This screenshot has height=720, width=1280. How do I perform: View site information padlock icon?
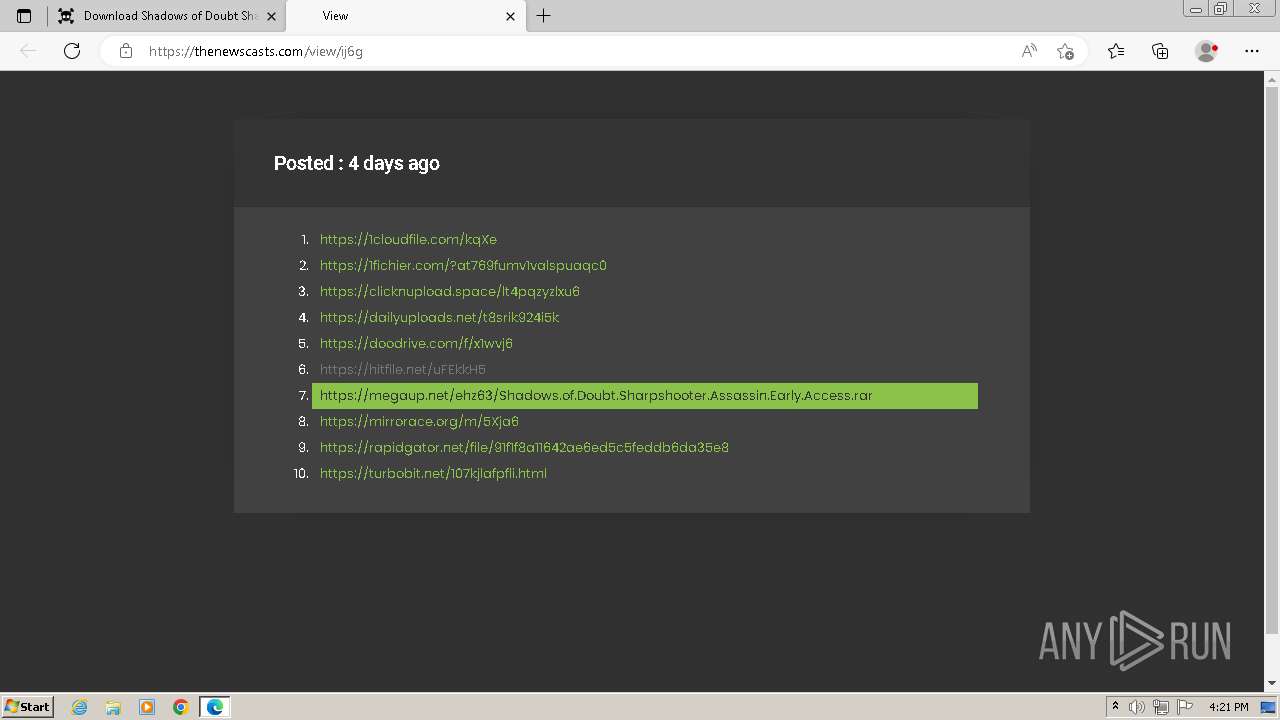coord(126,51)
